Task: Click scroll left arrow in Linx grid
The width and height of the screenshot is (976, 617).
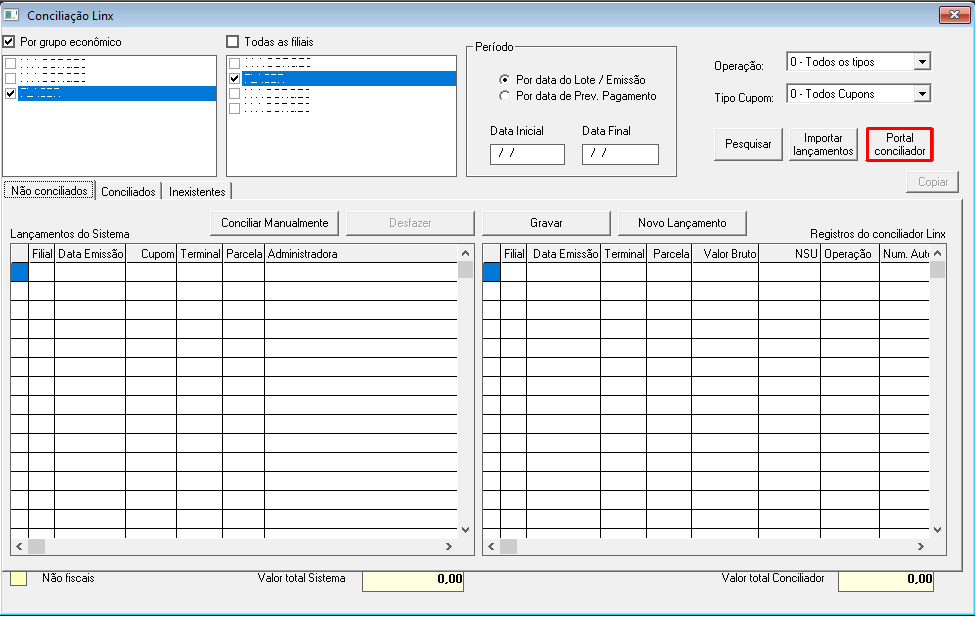Action: click(x=491, y=547)
